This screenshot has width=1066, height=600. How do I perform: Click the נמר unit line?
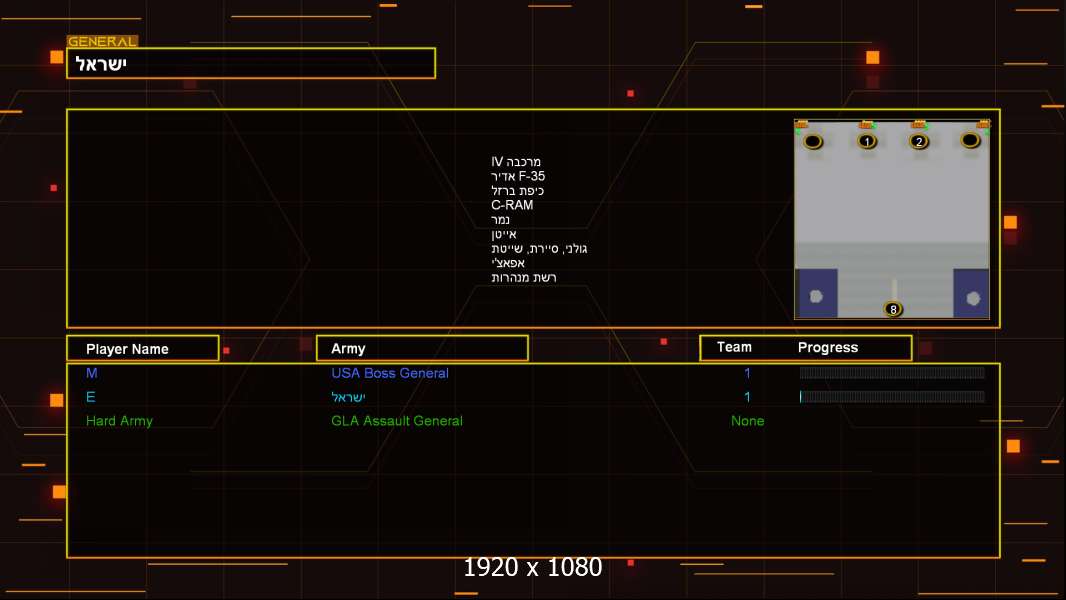[500, 219]
